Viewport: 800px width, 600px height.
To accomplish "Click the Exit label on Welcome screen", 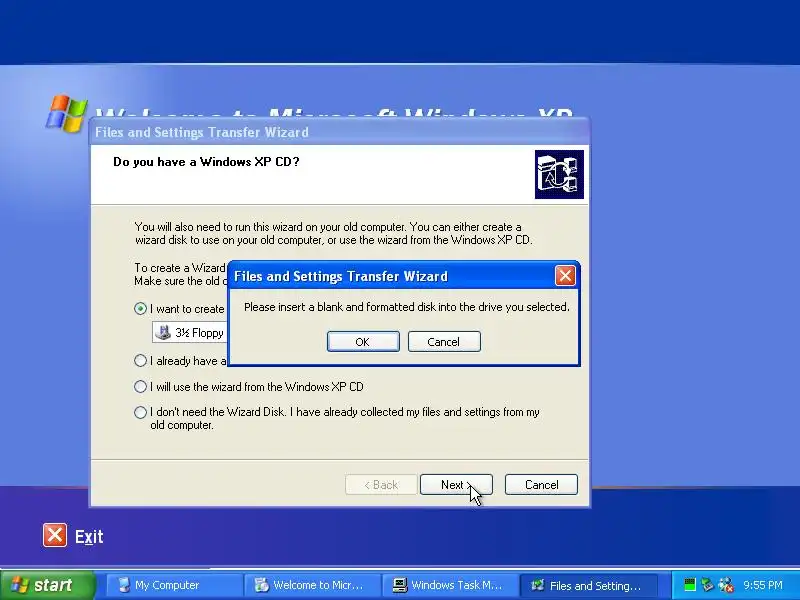I will coord(89,537).
